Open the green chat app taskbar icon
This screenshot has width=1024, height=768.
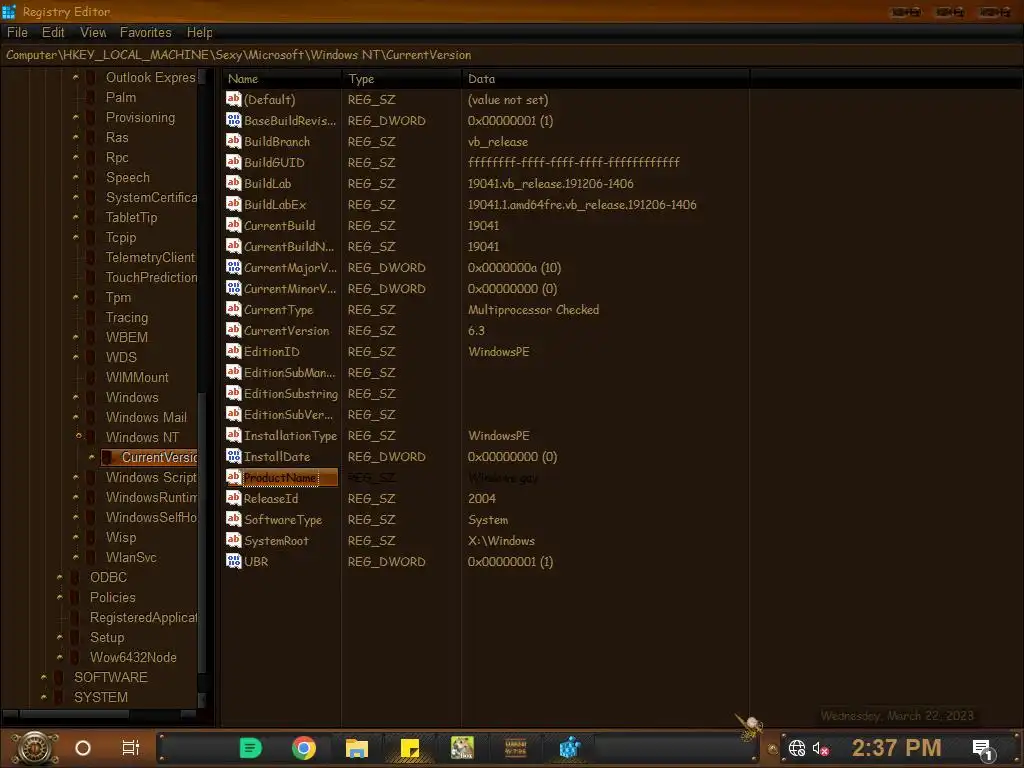point(250,748)
